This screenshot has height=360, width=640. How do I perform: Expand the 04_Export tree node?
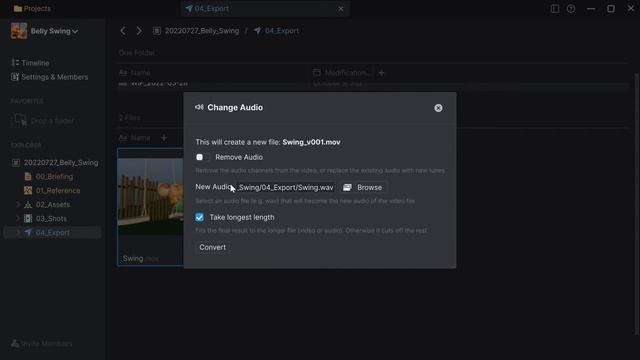pyautogui.click(x=18, y=232)
